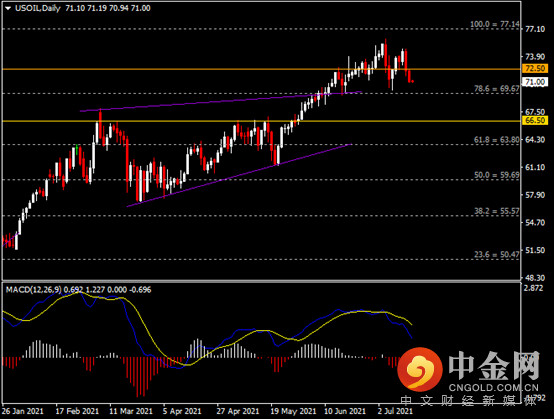554x419 pixels.
Task: Click the 2.872 MACD scale value
Action: point(534,288)
